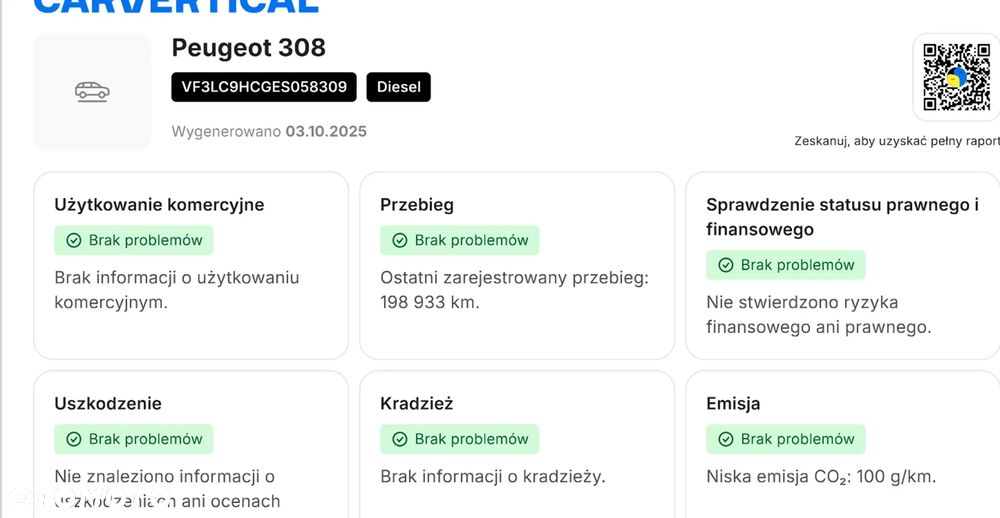Click the checkmark icon under Uszkodzenie
The width and height of the screenshot is (1000, 518).
(73, 439)
